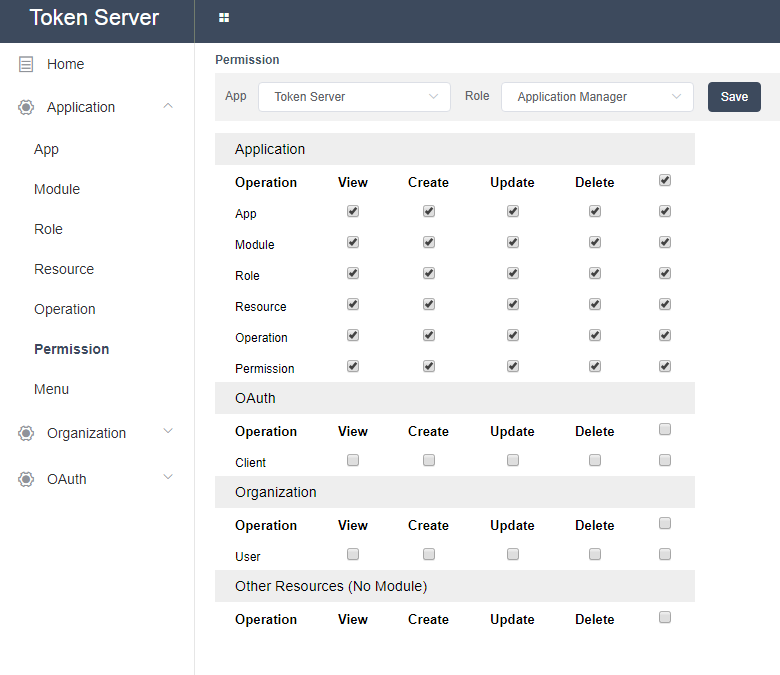Check Update permission for User row

point(513,554)
